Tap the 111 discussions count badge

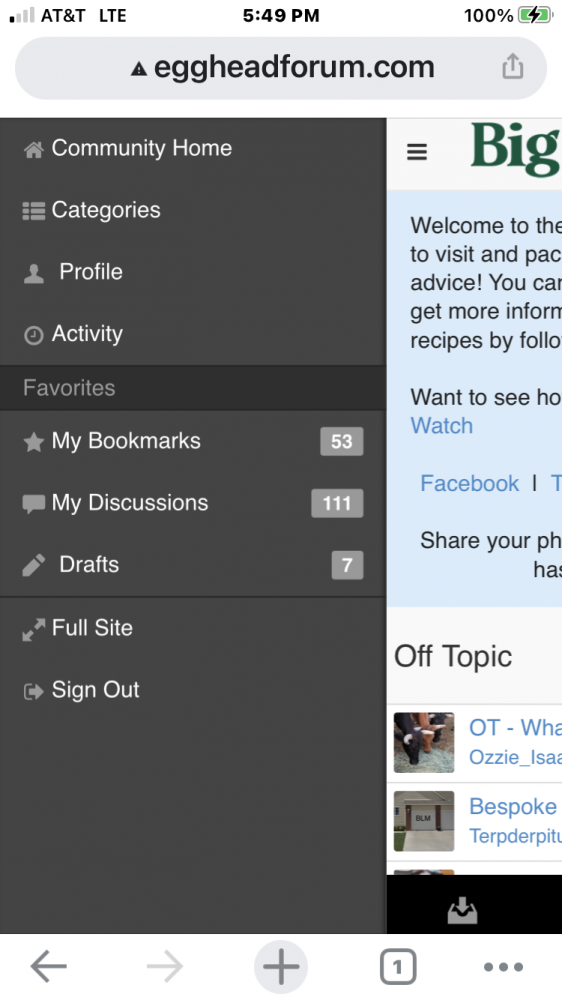coord(337,503)
